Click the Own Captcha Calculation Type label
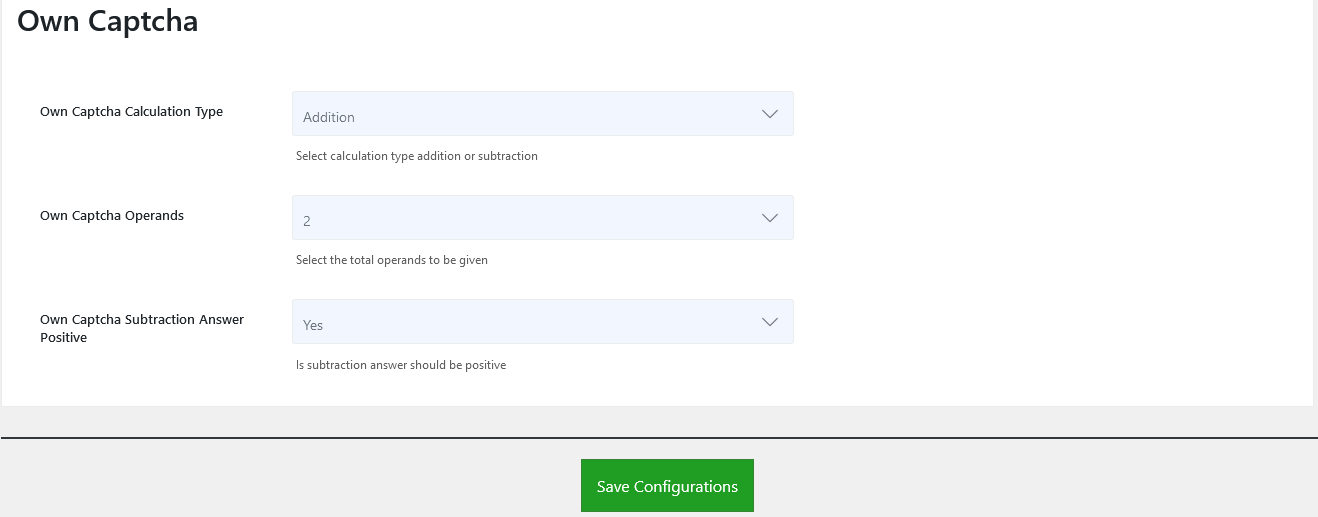1318x517 pixels. [x=131, y=112]
